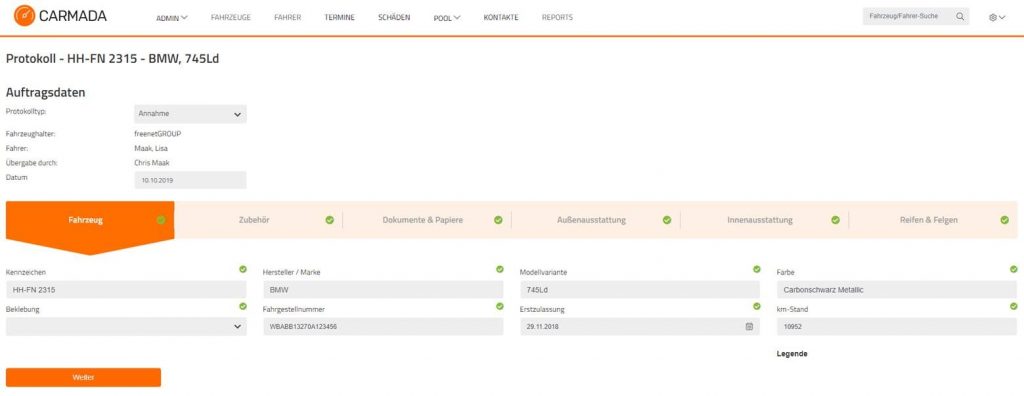
Task: Click the search magnifier icon
Action: click(959, 17)
